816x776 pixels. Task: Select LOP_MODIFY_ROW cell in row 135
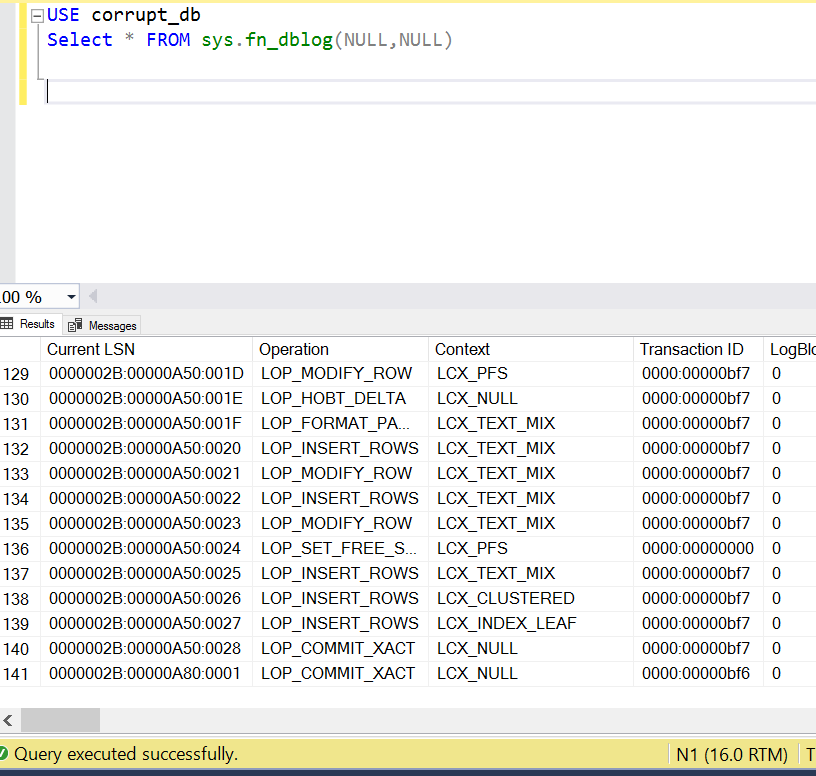coord(340,524)
